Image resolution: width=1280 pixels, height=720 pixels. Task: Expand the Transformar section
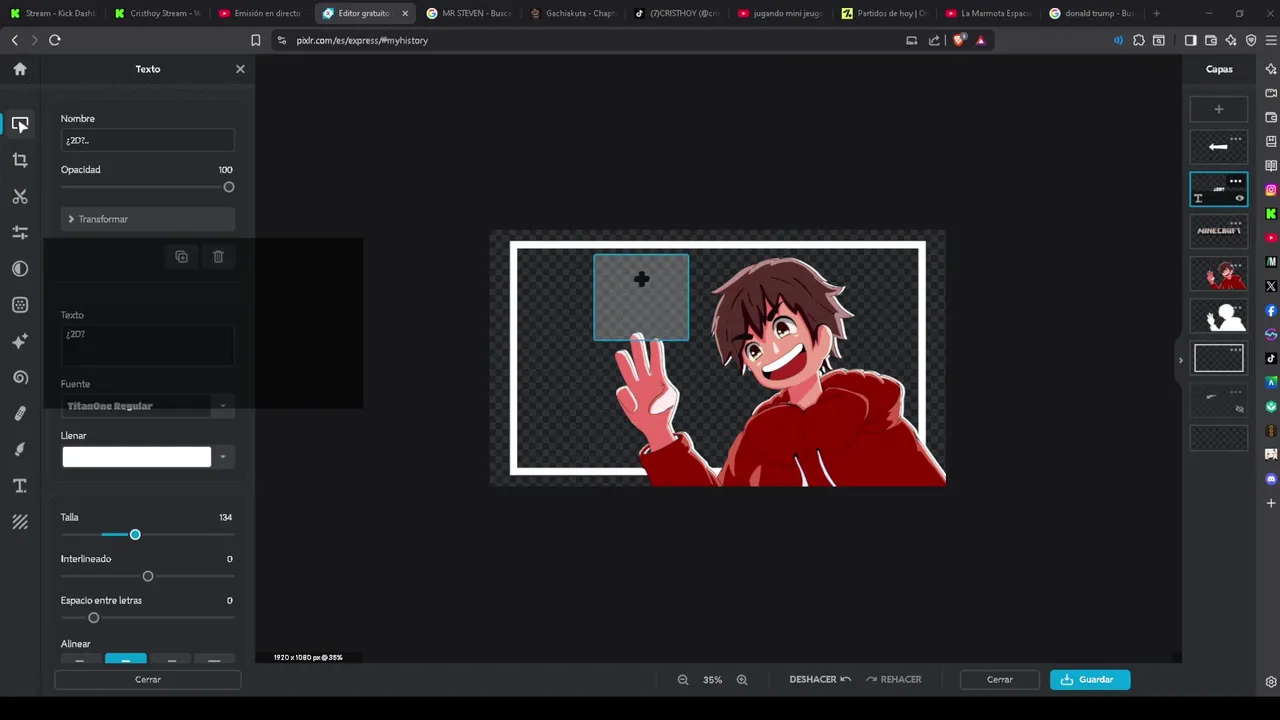[x=148, y=219]
